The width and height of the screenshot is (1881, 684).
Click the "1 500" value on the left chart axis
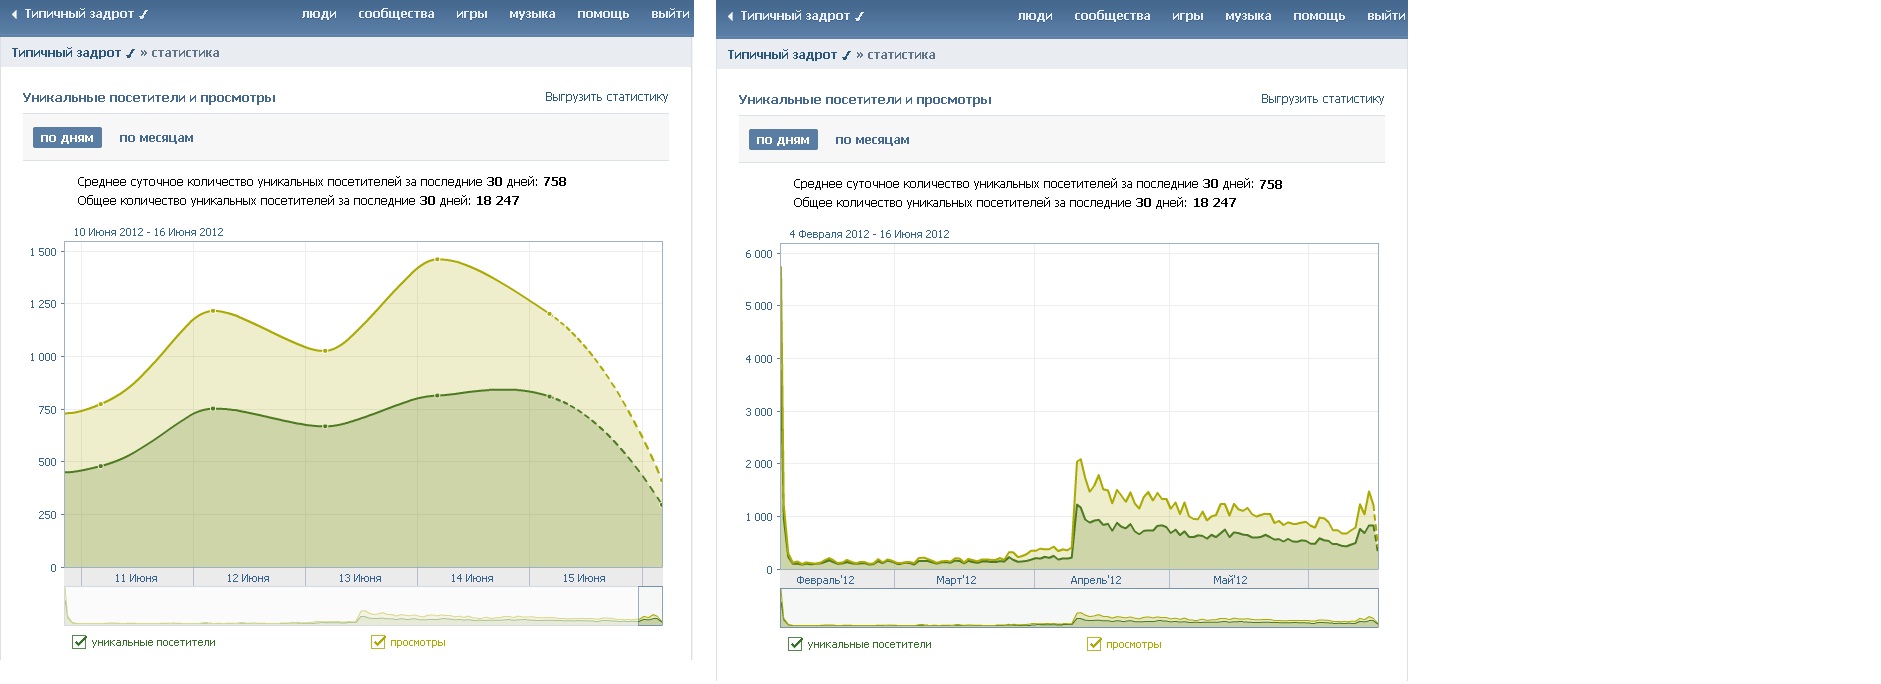coord(43,252)
